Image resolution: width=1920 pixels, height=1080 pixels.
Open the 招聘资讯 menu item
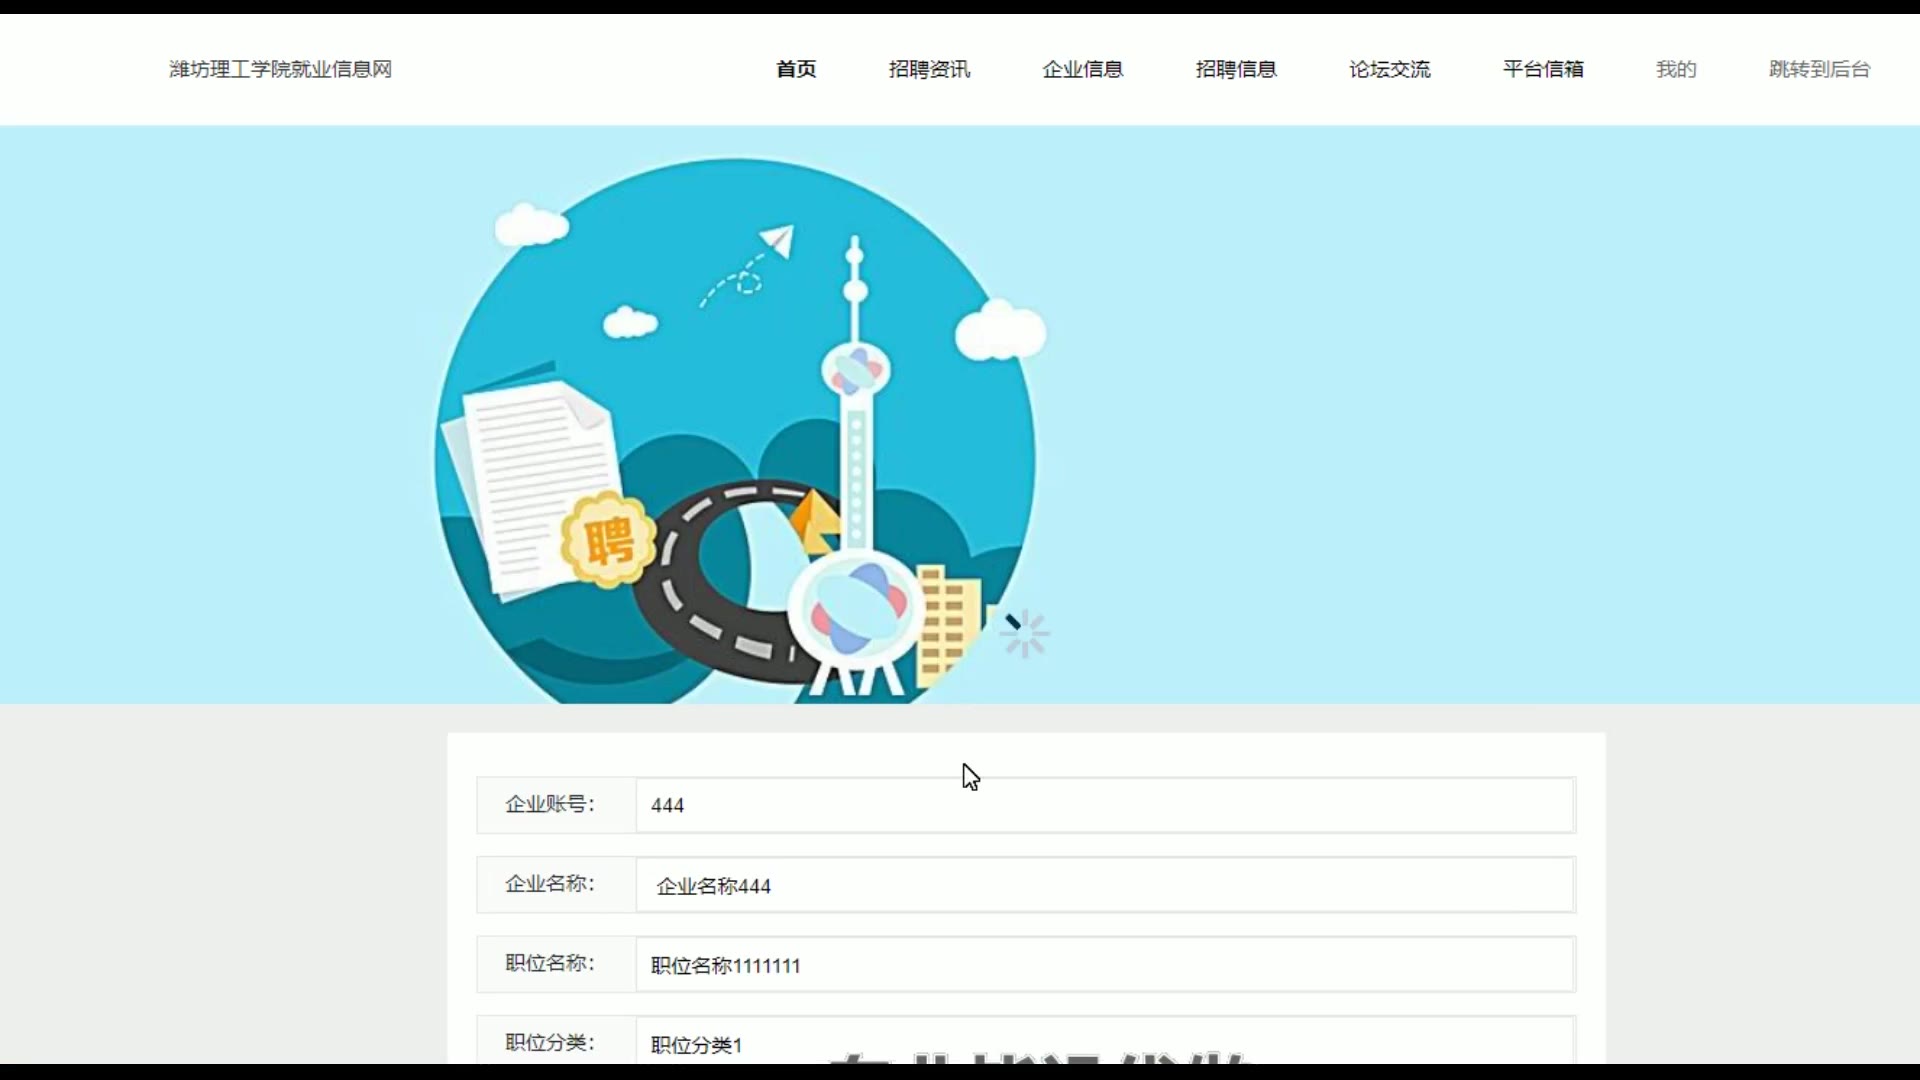tap(929, 69)
